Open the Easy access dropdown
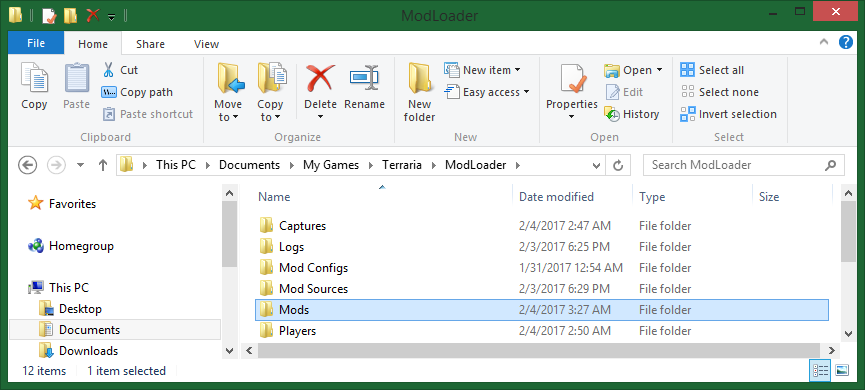This screenshot has width=865, height=390. [x=488, y=92]
